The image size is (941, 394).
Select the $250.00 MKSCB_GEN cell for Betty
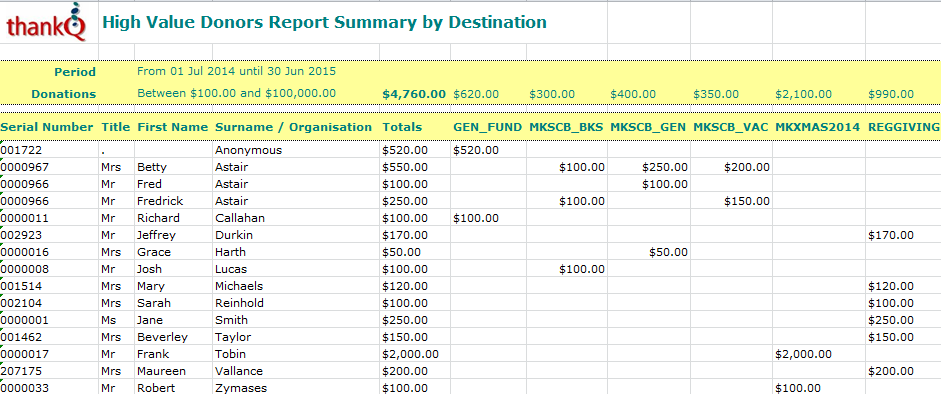coord(665,167)
